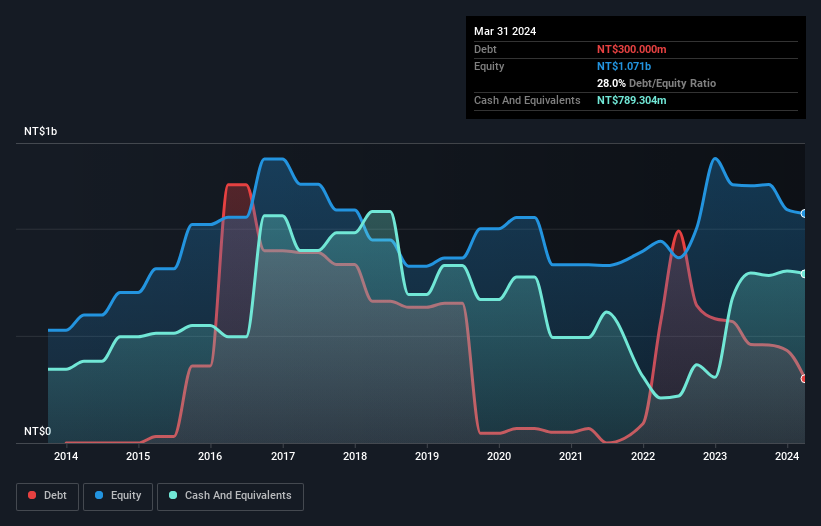Select the Equity endpoint marker for 2024

point(804,214)
